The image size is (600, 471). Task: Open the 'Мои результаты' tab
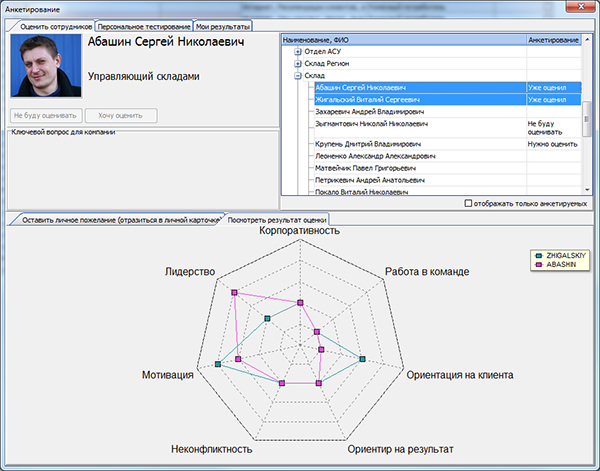pyautogui.click(x=222, y=26)
